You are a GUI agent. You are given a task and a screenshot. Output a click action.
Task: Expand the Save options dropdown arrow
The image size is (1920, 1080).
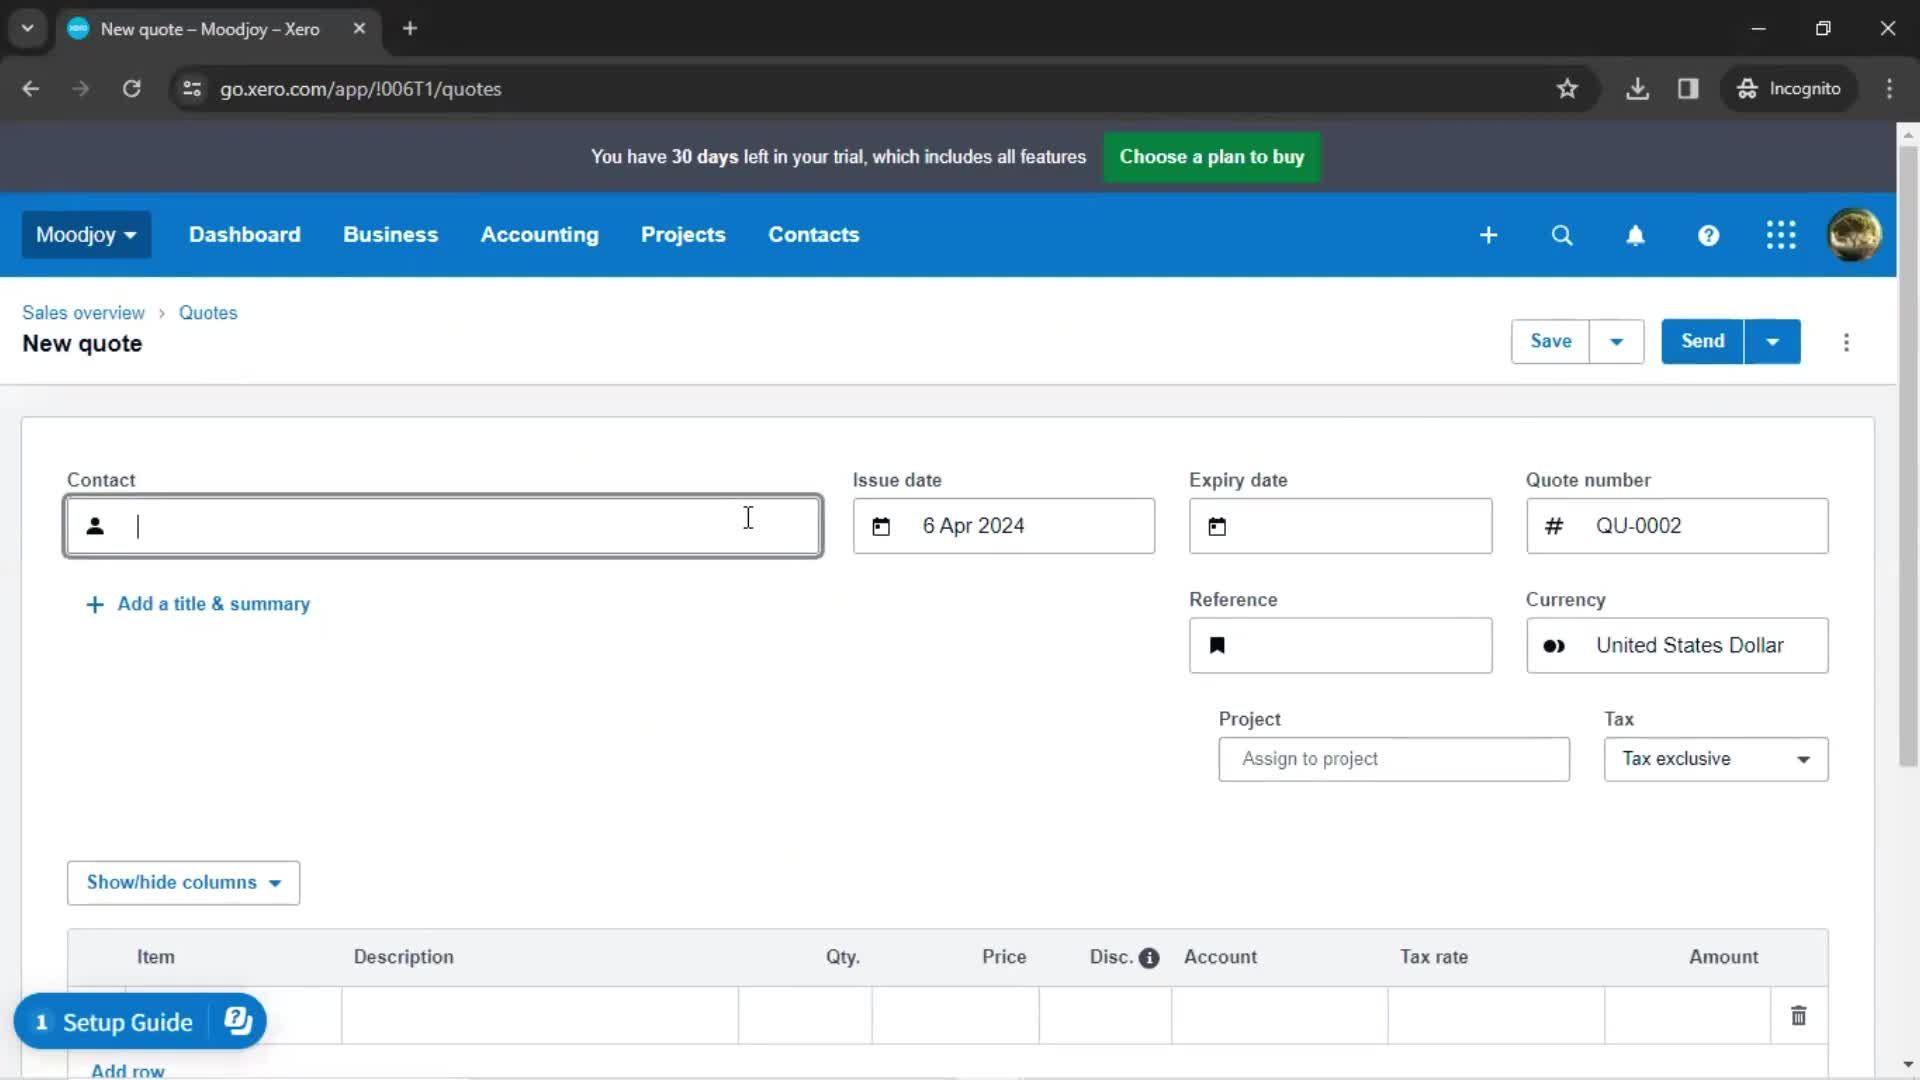point(1616,342)
